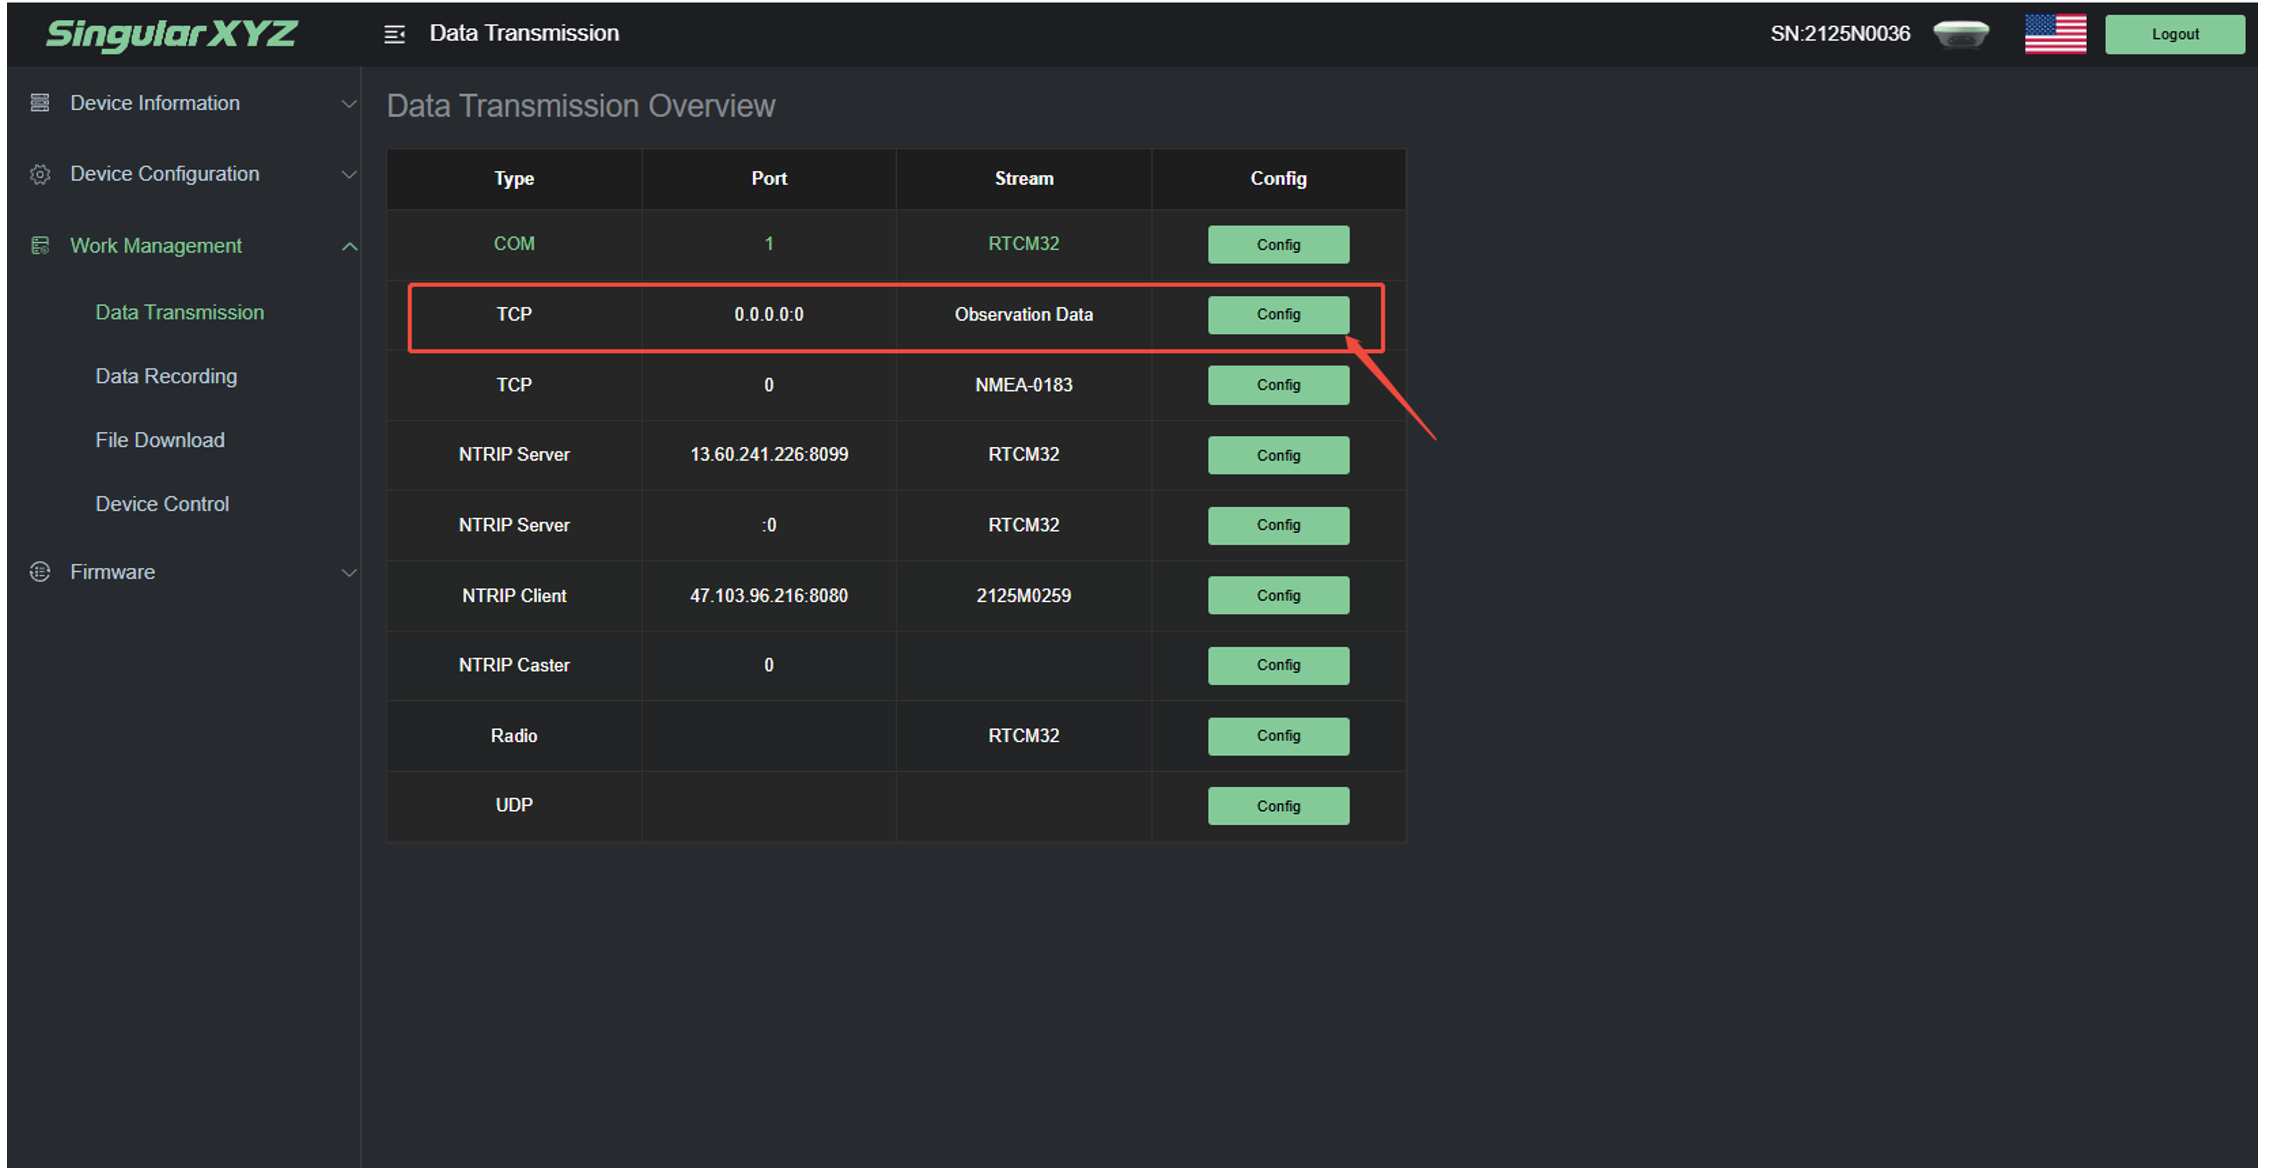Configure the Radio RTCM32 stream
The height and width of the screenshot is (1172, 2274).
[1278, 736]
